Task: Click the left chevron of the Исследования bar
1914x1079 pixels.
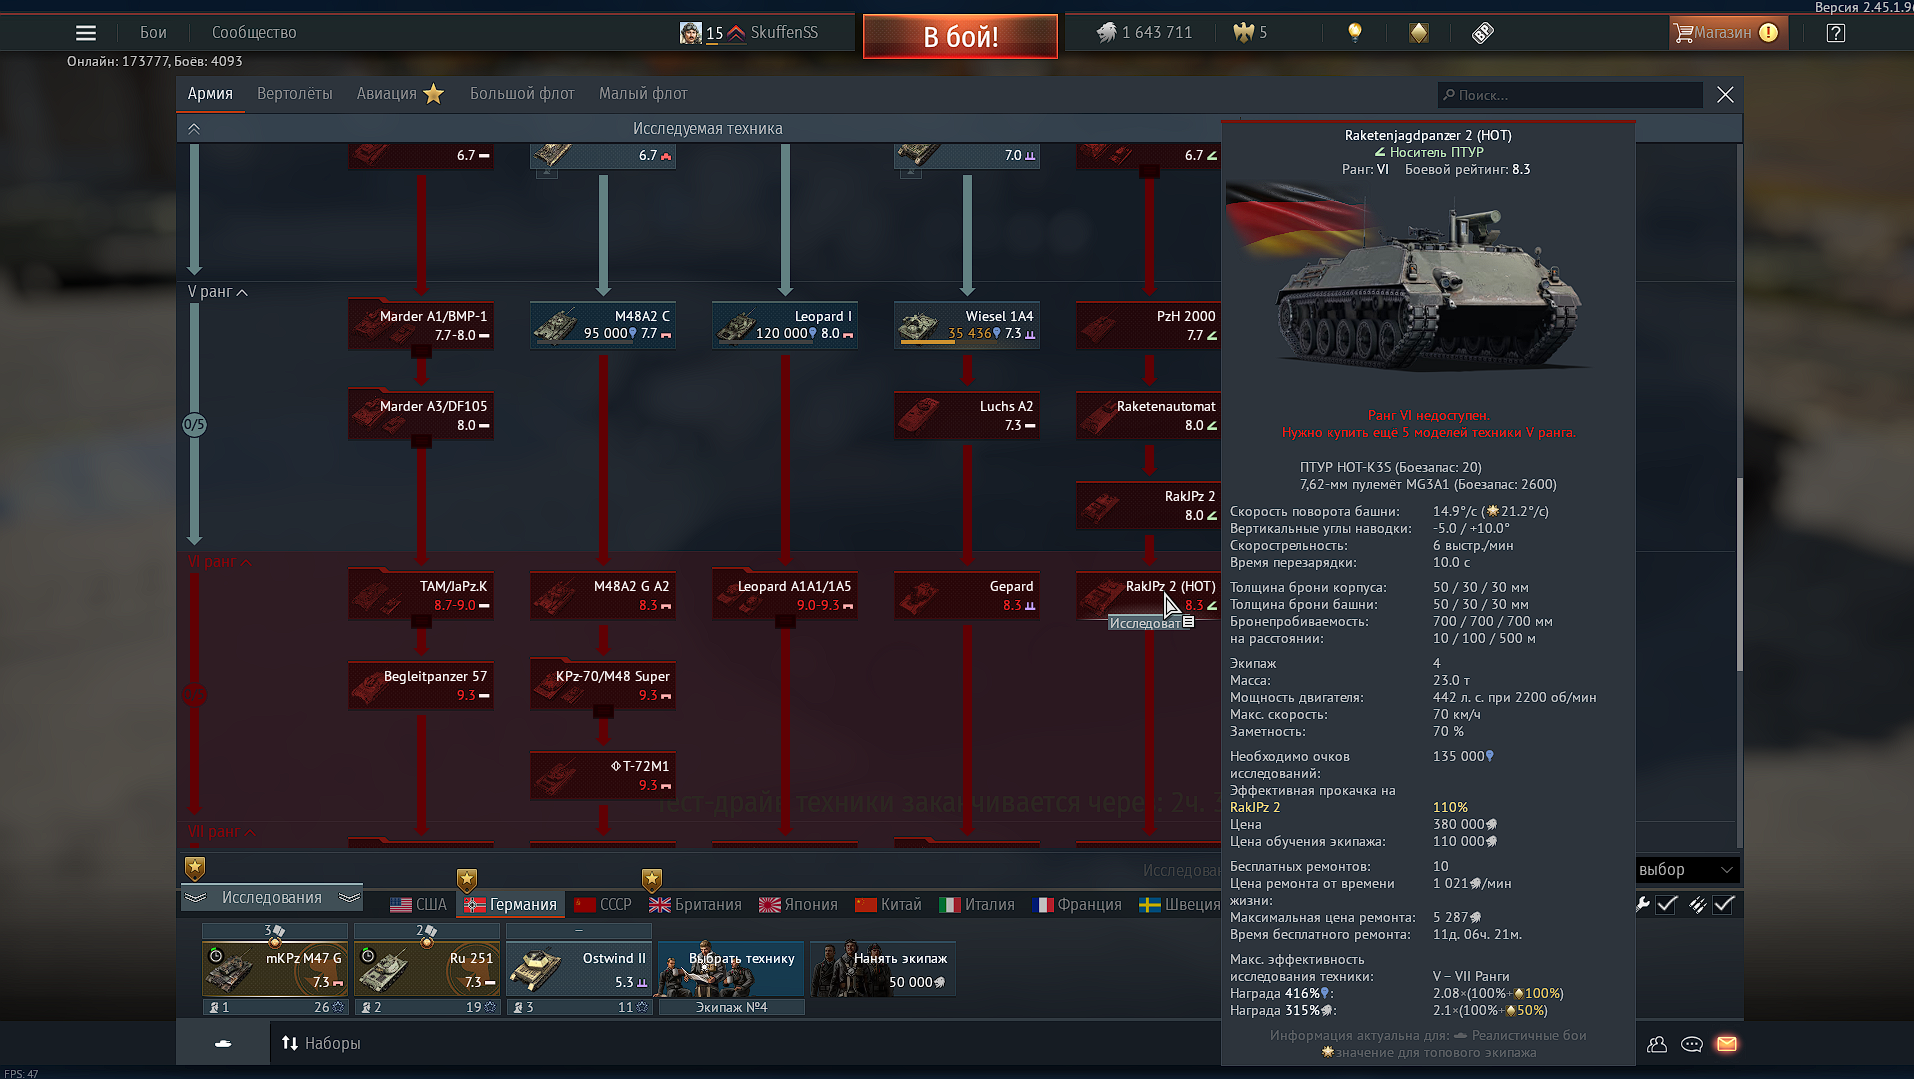Action: (195, 898)
